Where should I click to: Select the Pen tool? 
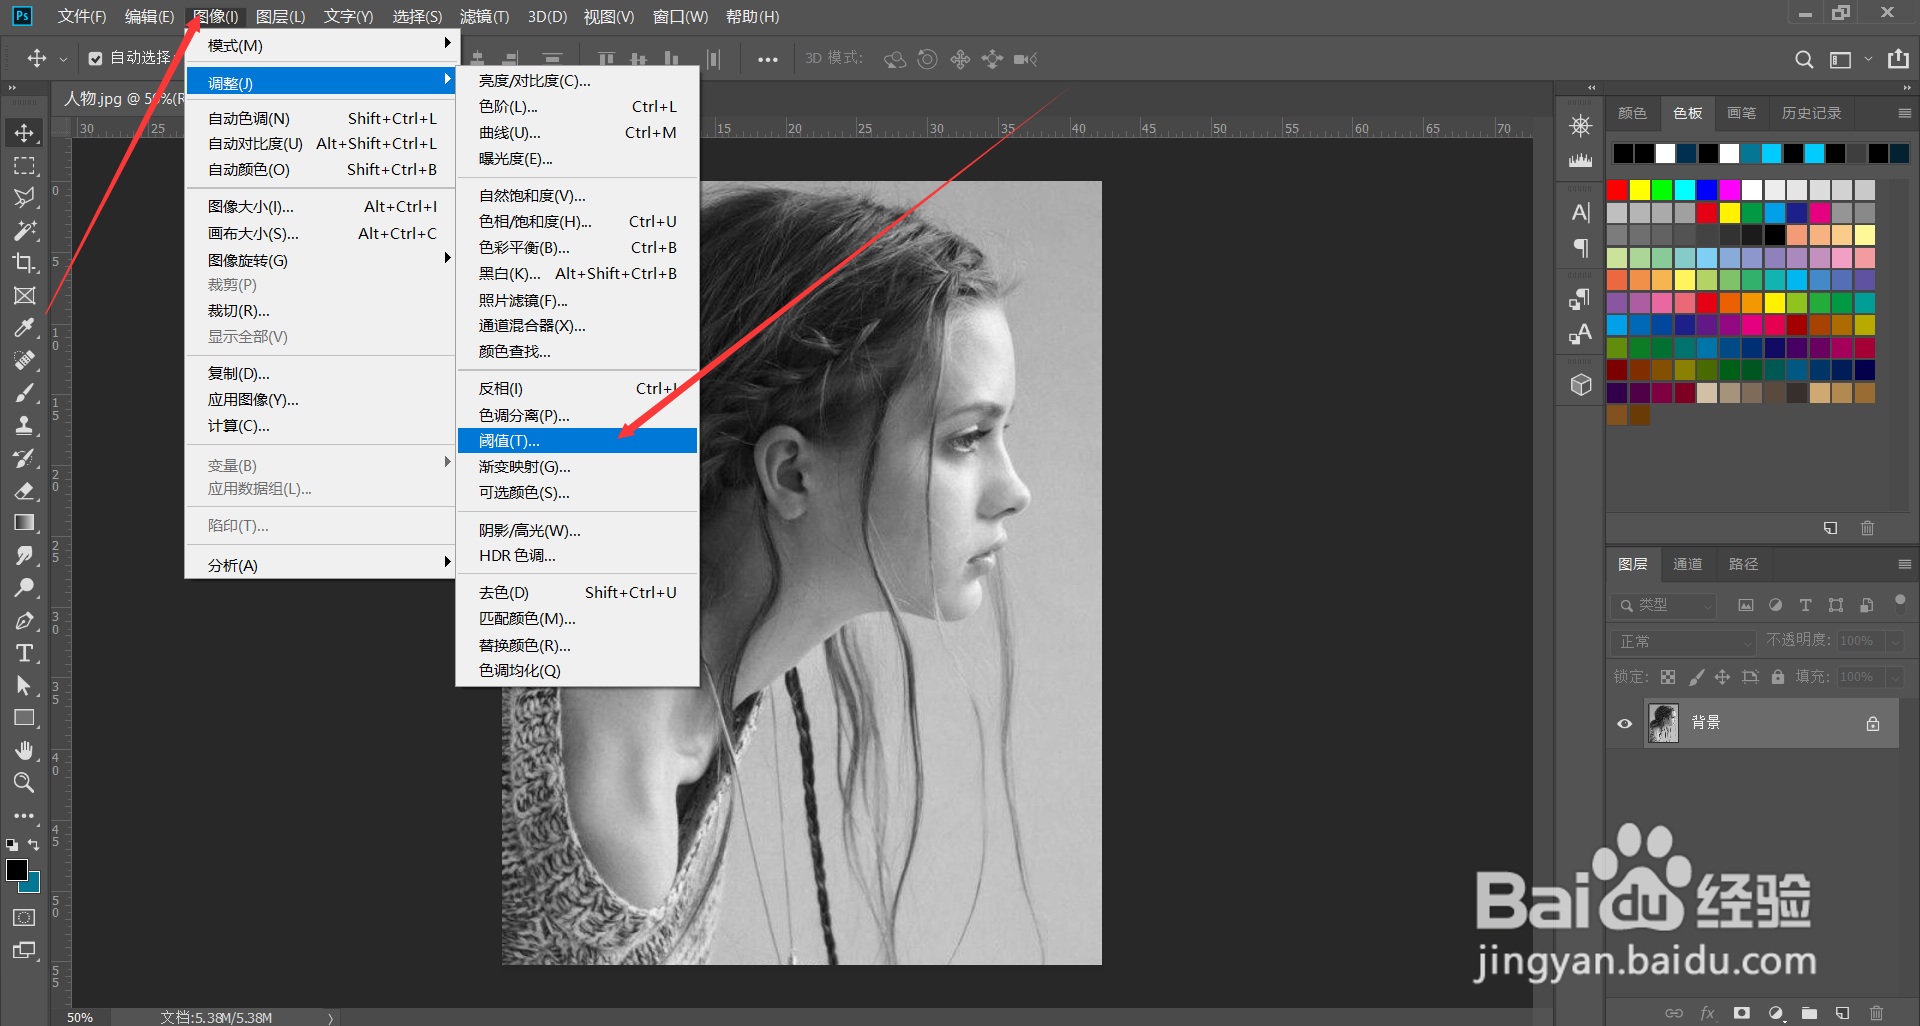coord(24,621)
